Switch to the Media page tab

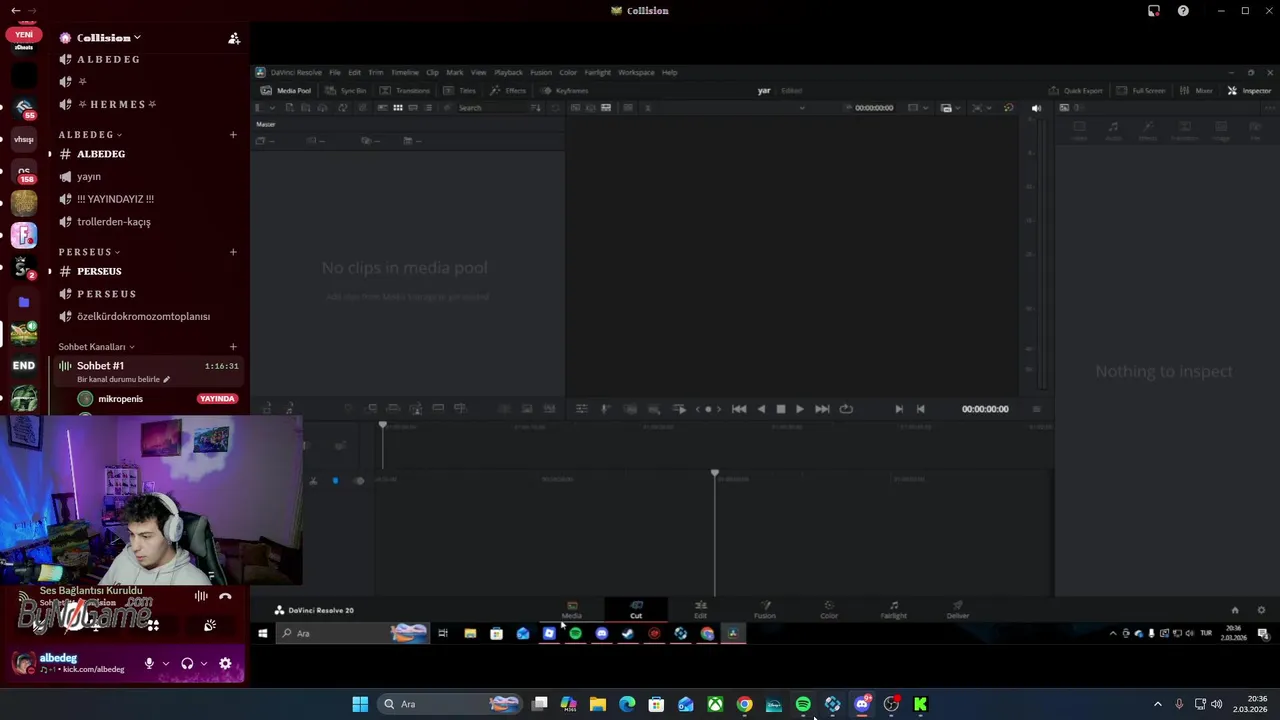572,610
